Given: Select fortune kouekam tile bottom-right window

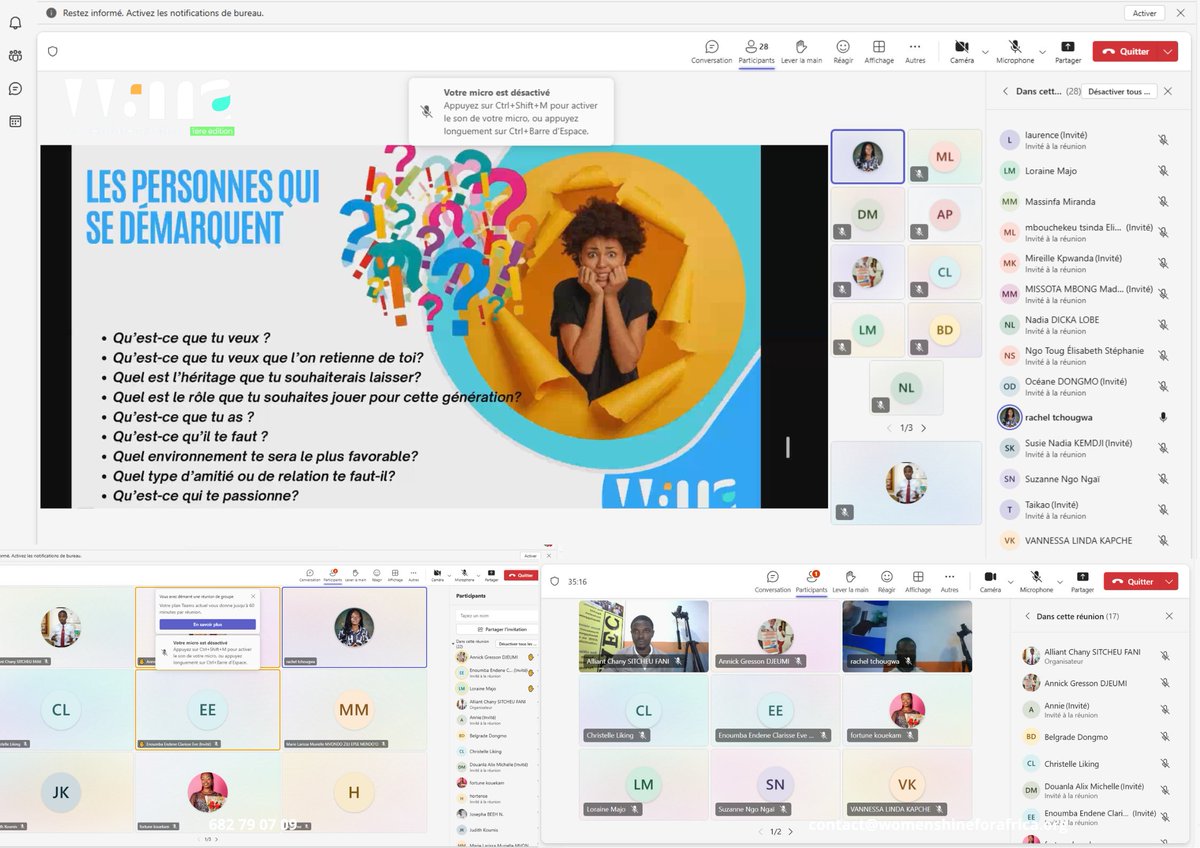Looking at the screenshot, I should coord(907,710).
